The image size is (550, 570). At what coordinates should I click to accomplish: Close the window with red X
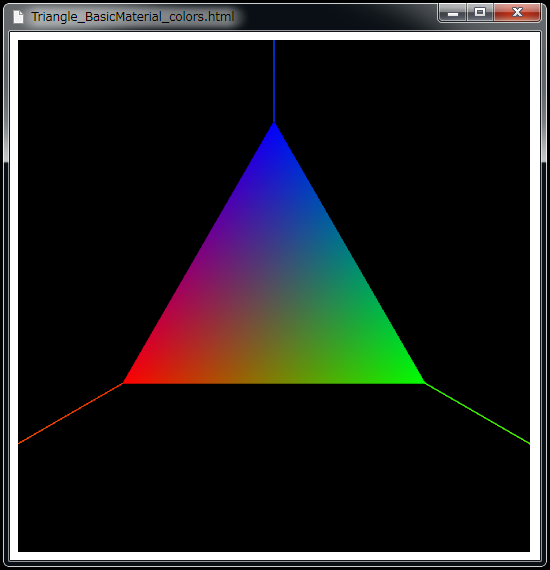(x=517, y=13)
